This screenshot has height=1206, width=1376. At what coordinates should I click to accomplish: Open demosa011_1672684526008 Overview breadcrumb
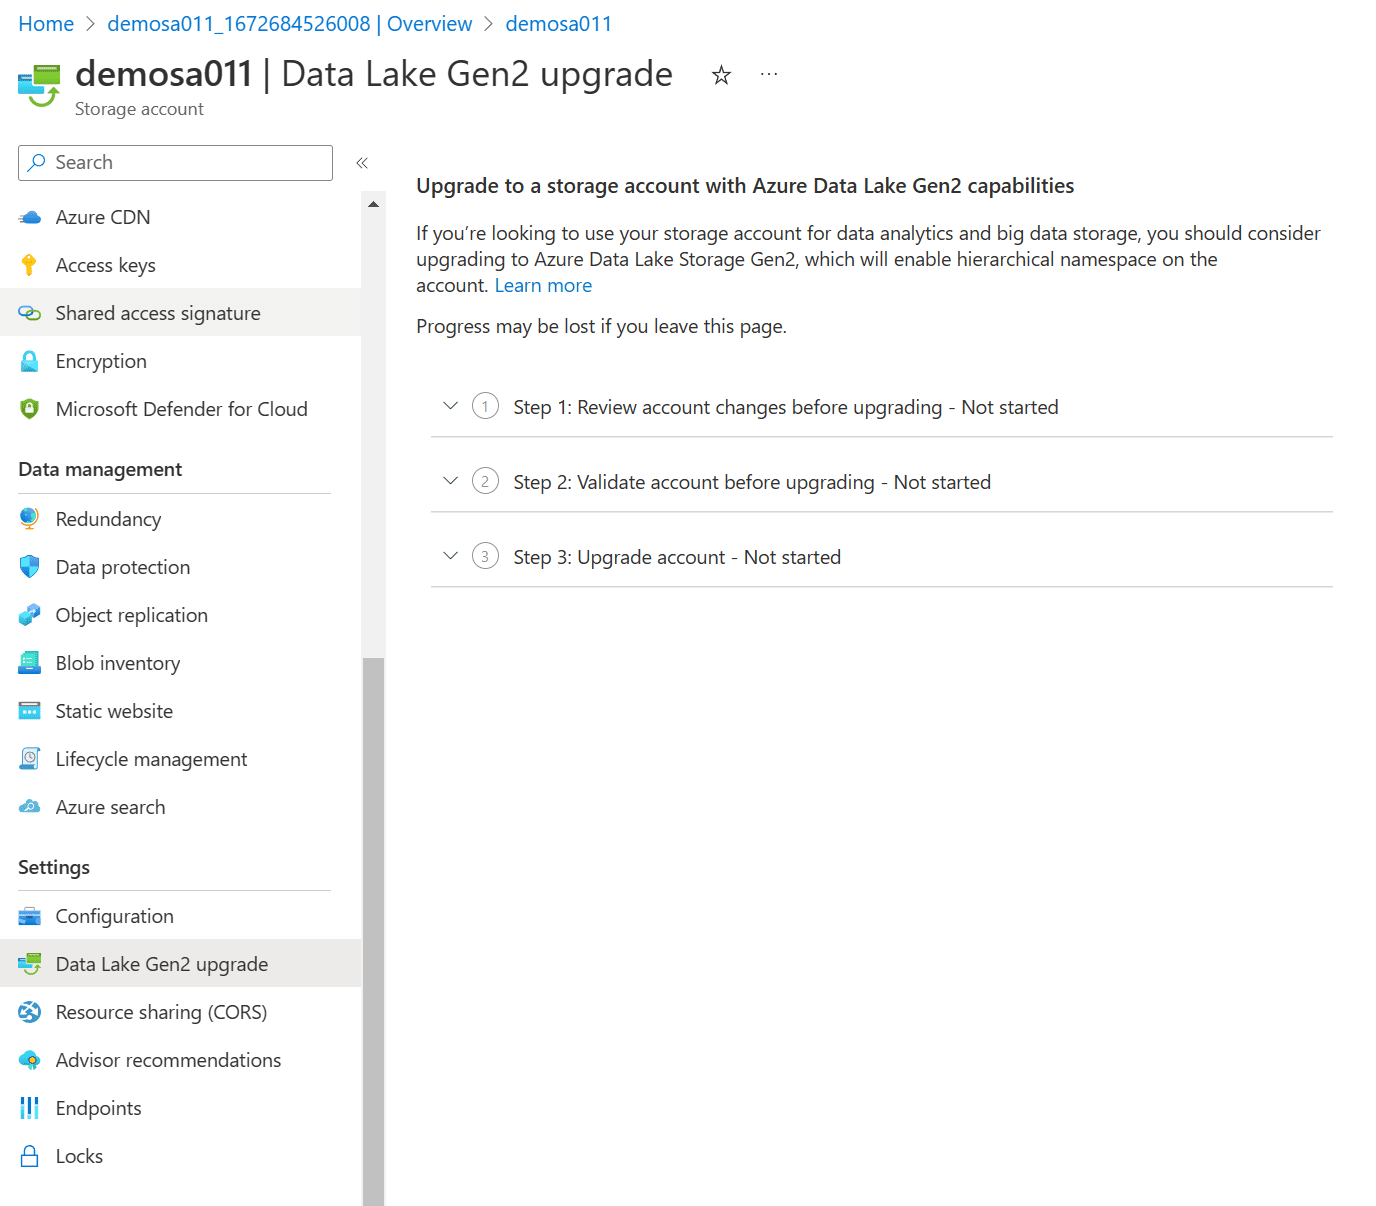pyautogui.click(x=290, y=24)
